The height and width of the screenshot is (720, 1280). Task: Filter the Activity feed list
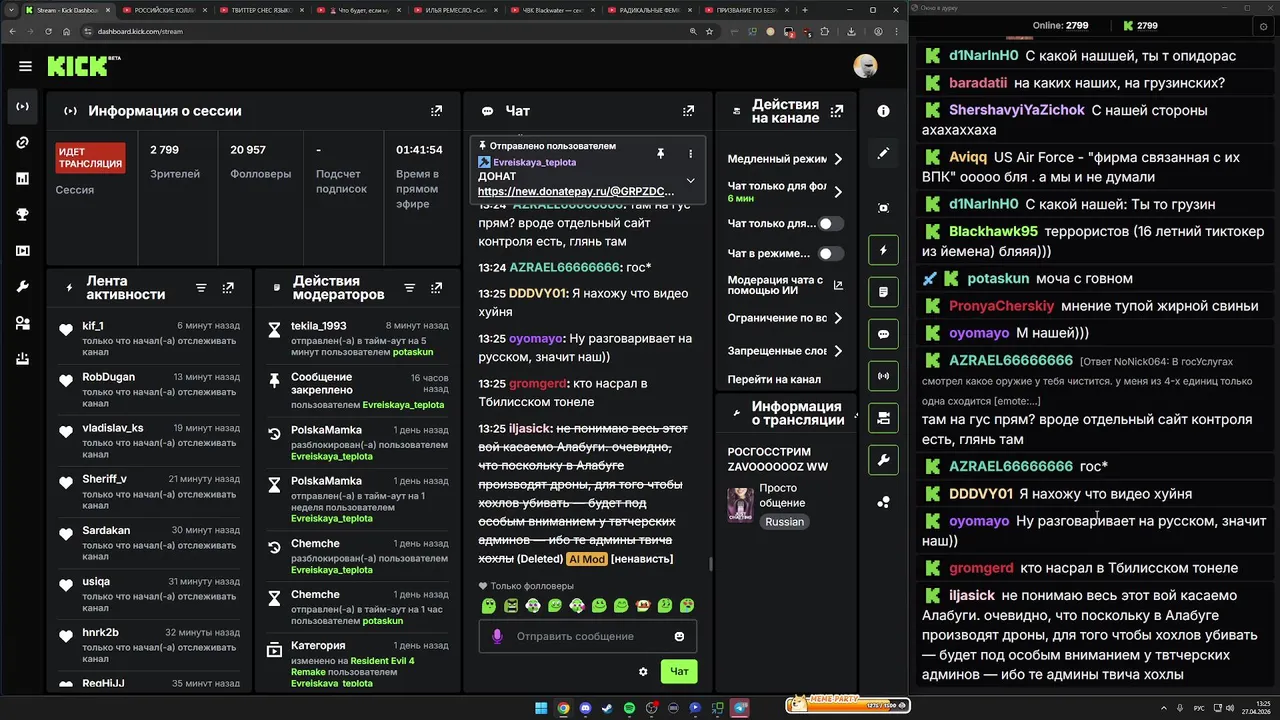(x=201, y=288)
